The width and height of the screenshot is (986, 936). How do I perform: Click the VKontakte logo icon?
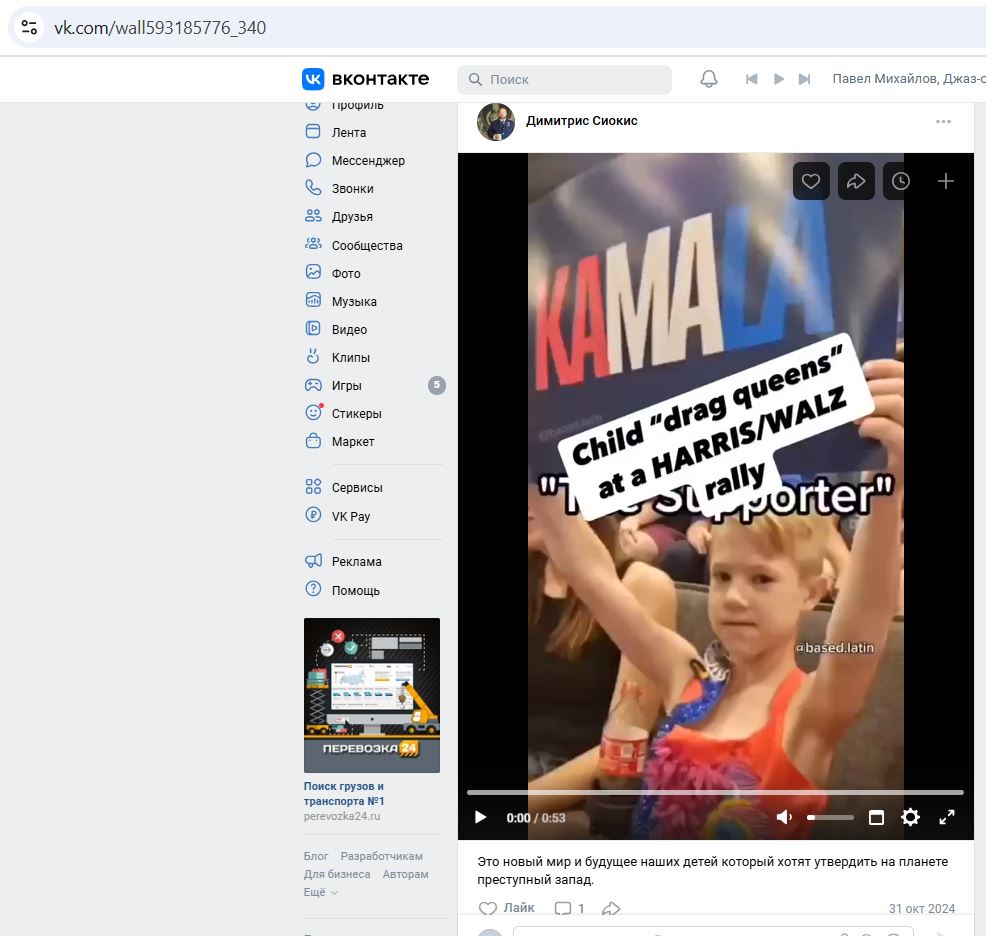click(x=313, y=79)
